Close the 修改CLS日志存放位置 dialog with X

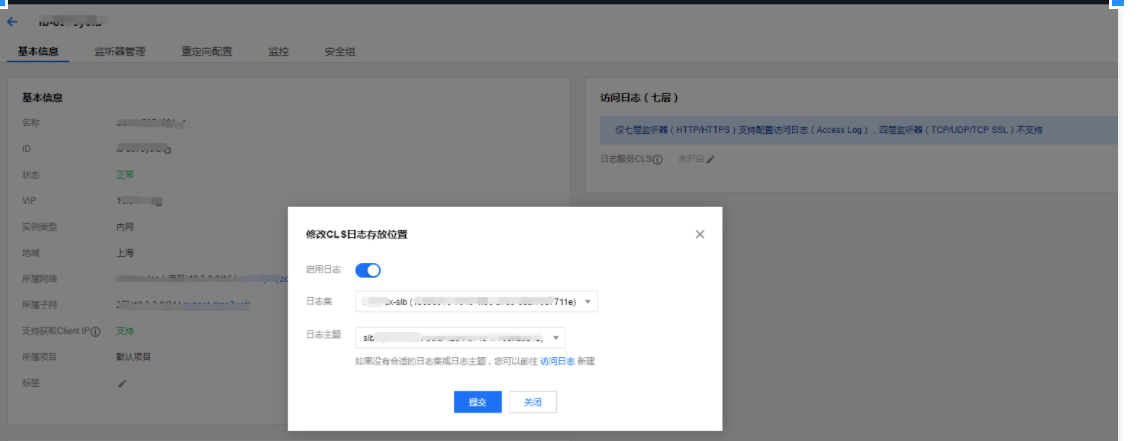click(699, 234)
